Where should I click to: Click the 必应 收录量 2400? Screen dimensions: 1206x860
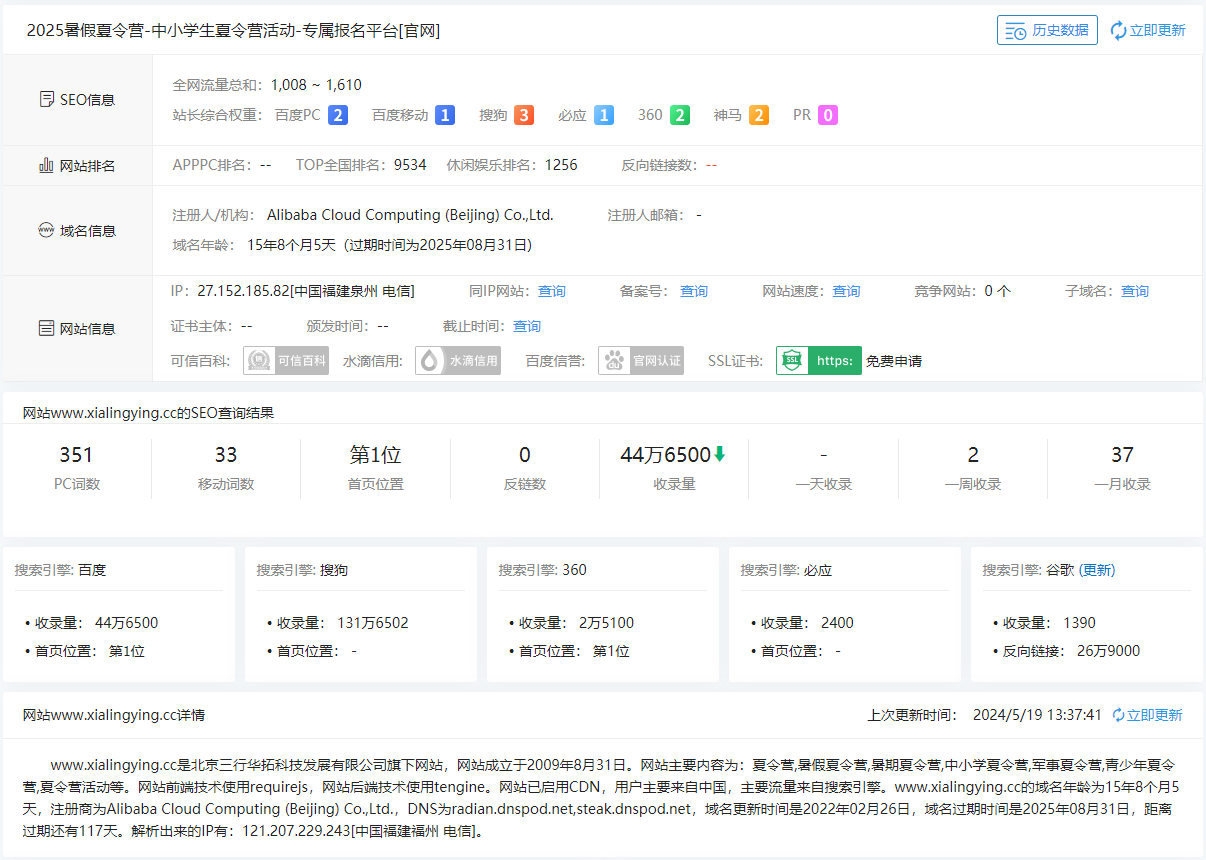tap(837, 623)
